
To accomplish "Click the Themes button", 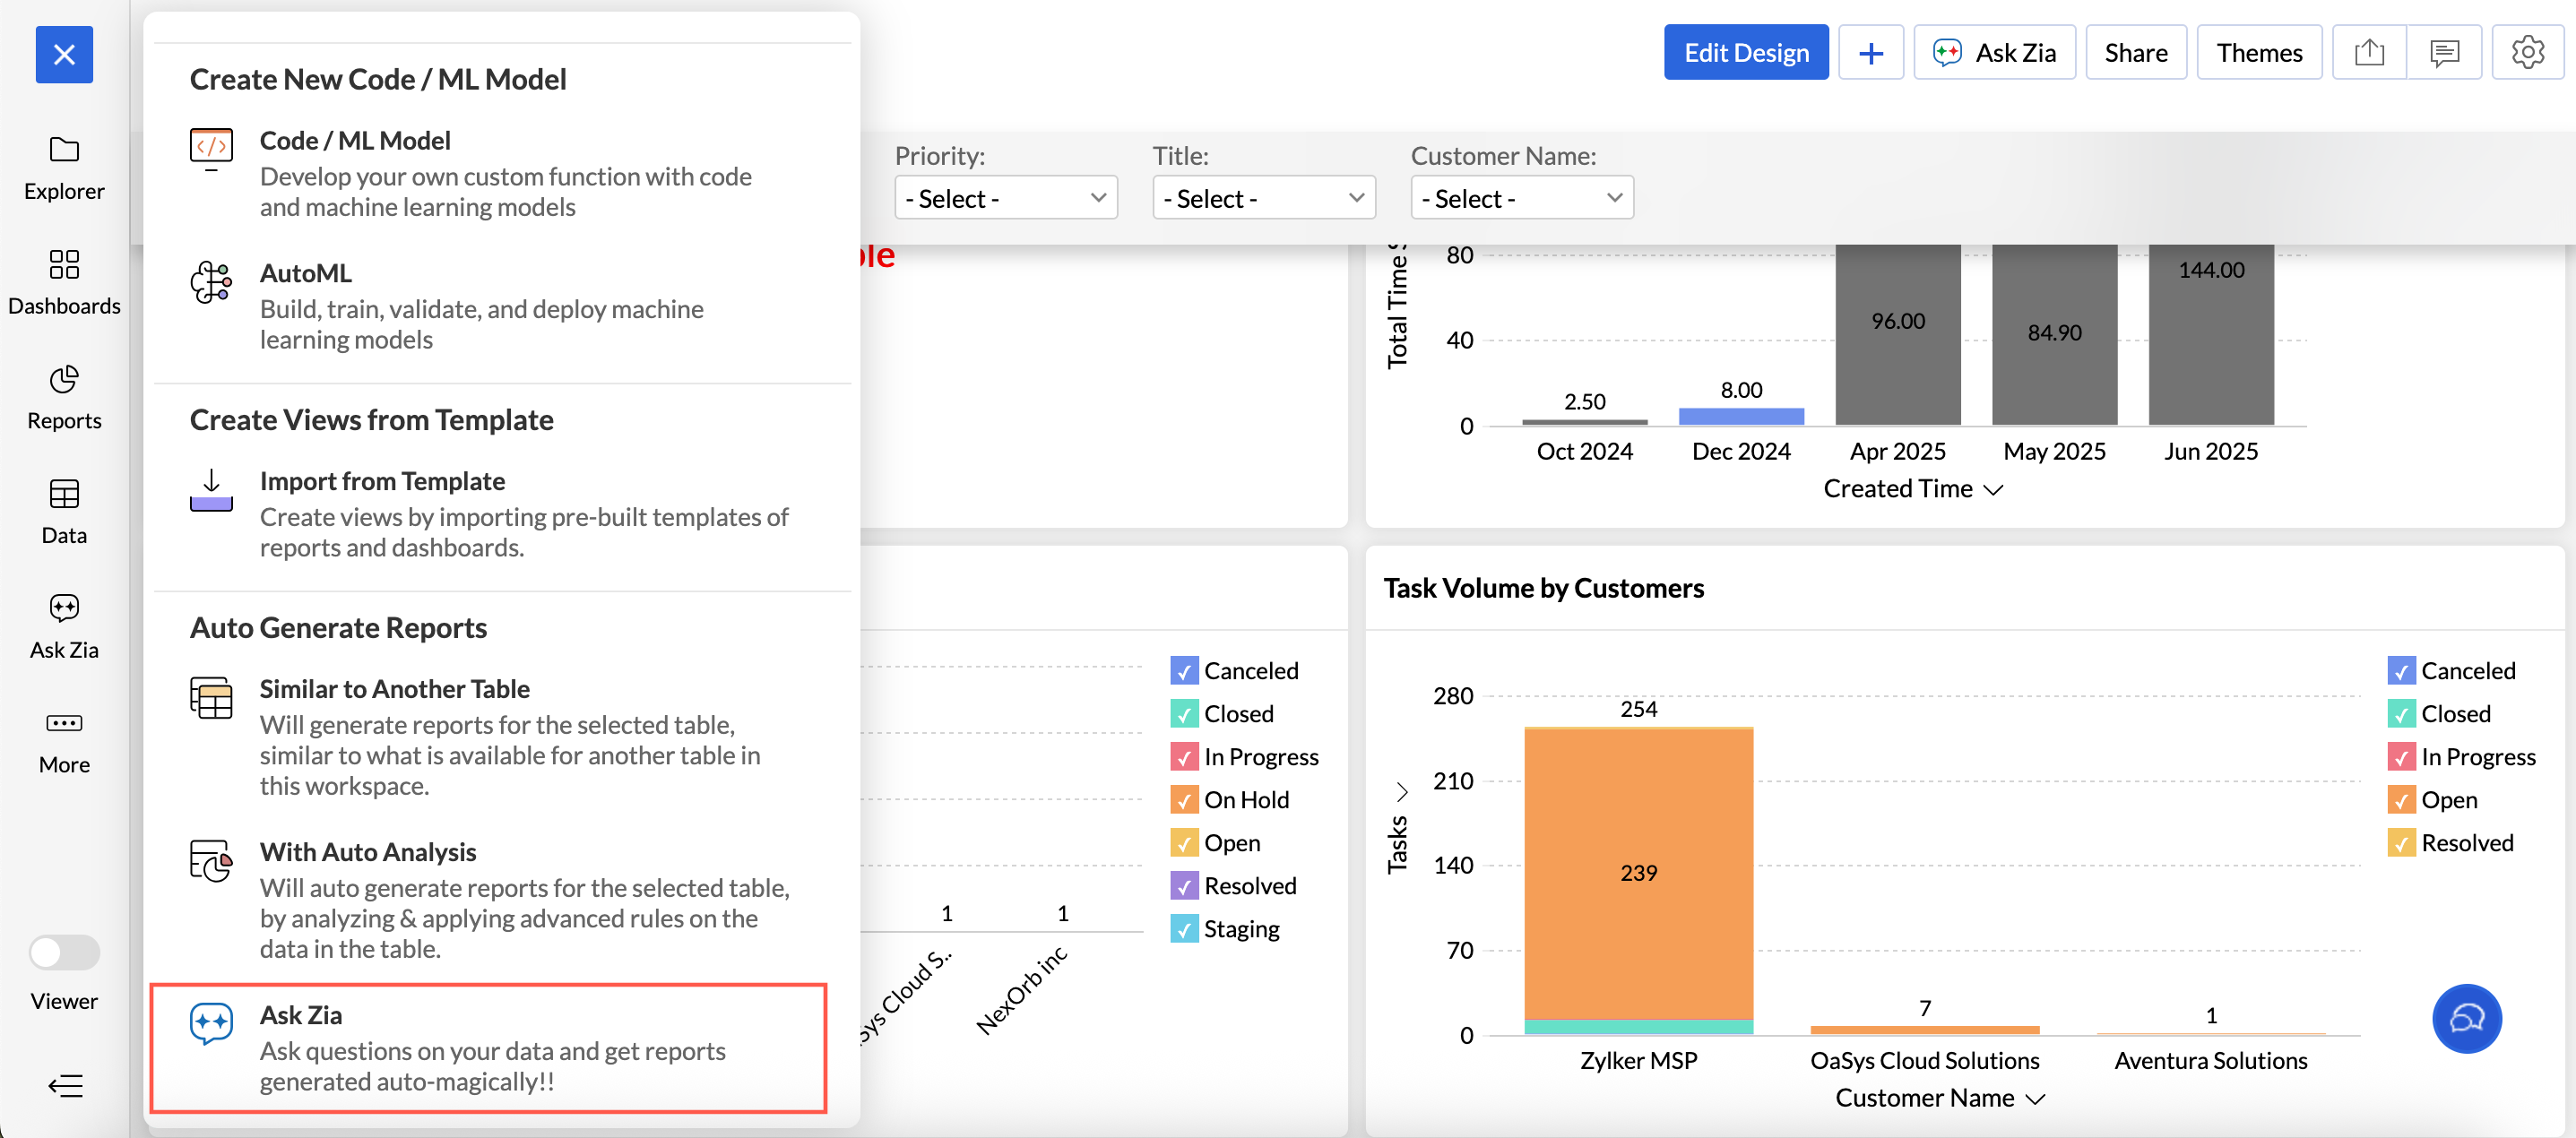I will point(2258,52).
